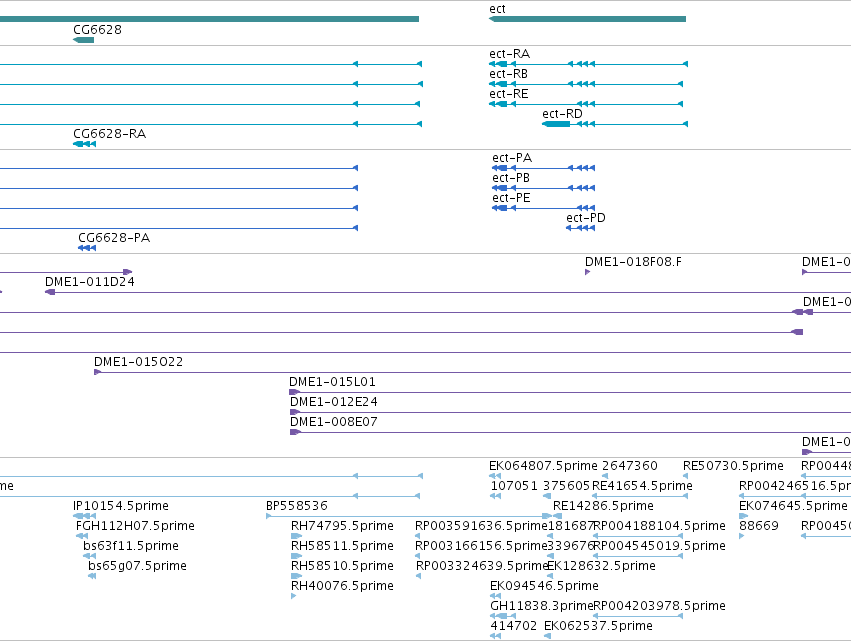Click the RP004188104.5prime EST label
Image resolution: width=851 pixels, height=641 pixels.
tap(659, 526)
